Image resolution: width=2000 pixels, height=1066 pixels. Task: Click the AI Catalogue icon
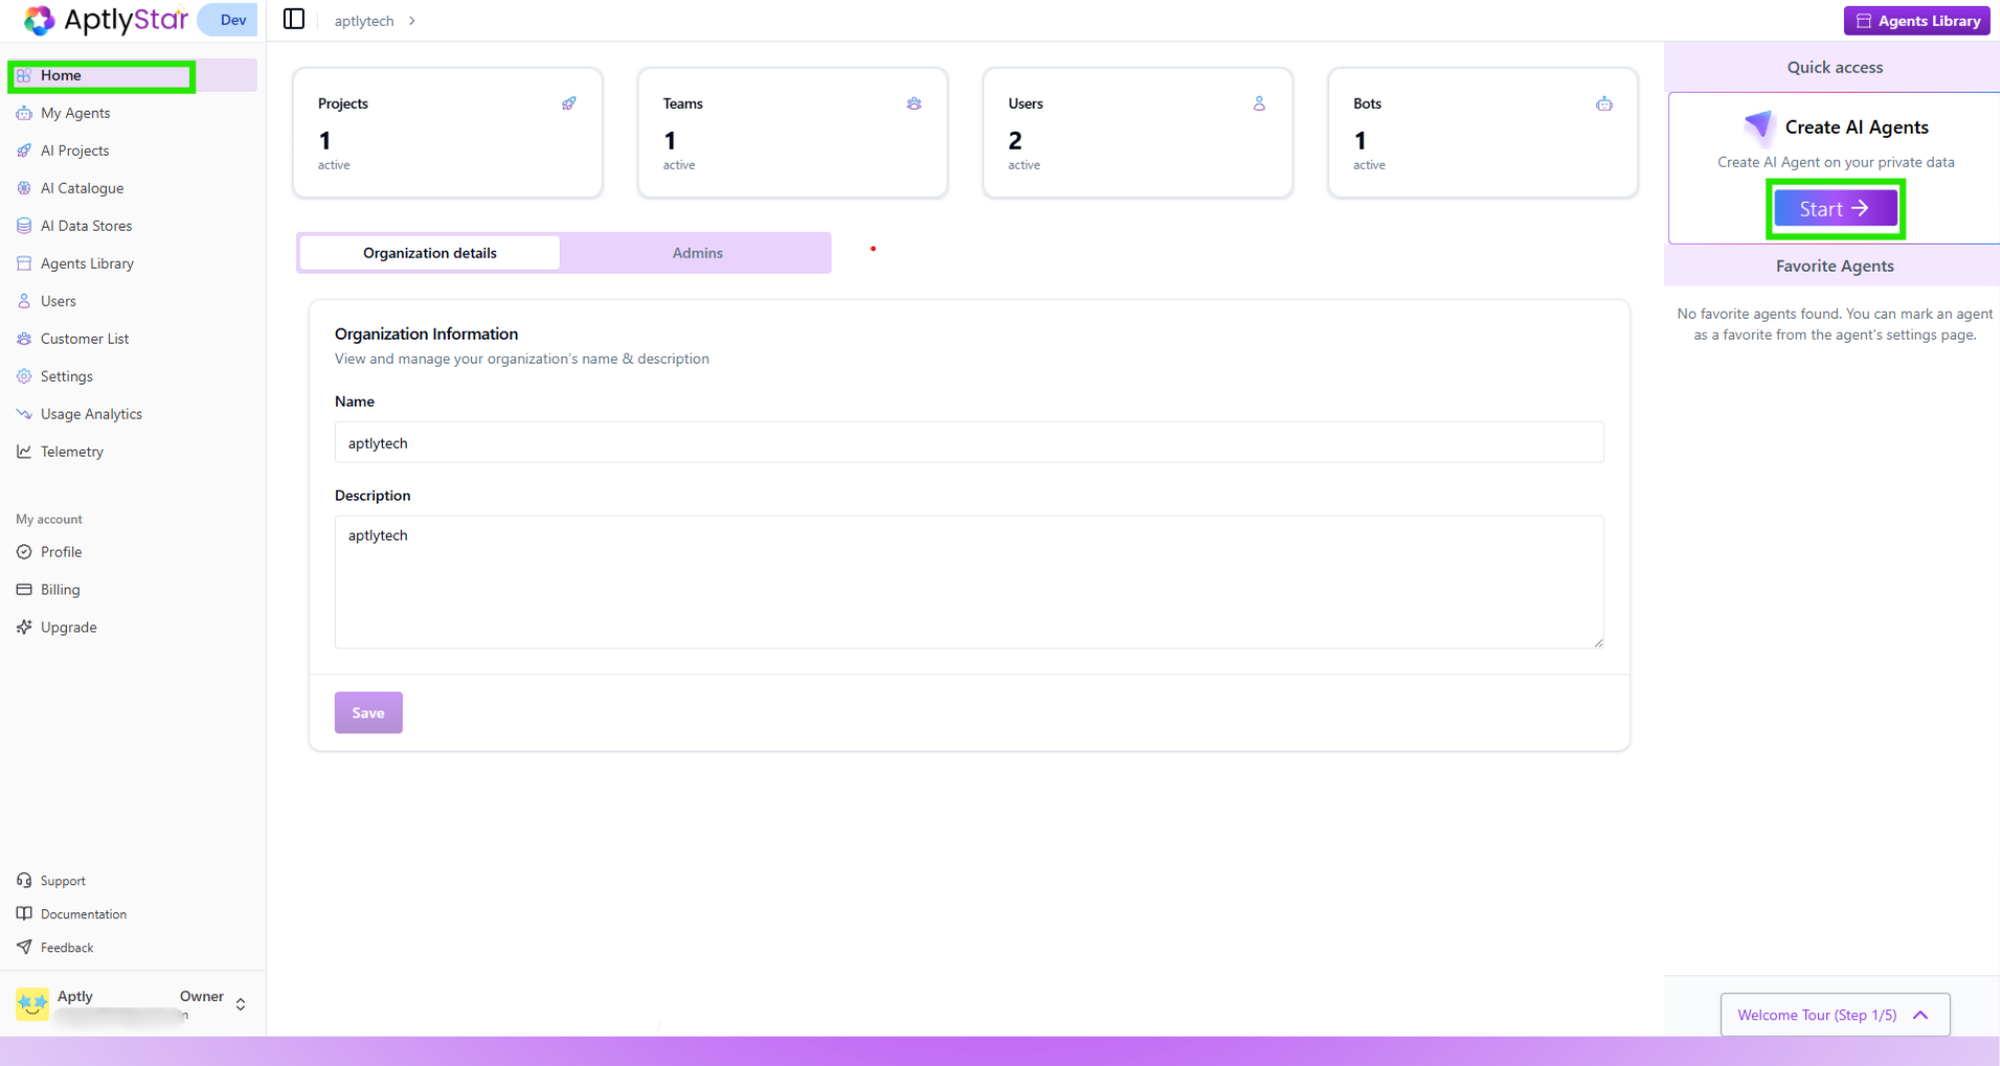click(x=24, y=188)
